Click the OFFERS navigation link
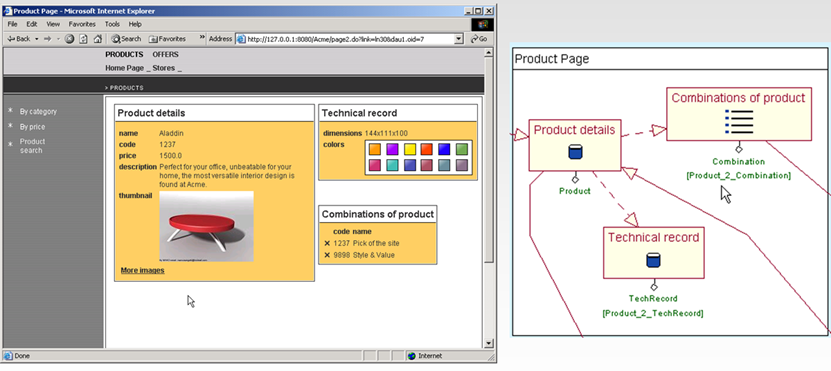Screen dimensions: 831x371 point(165,55)
